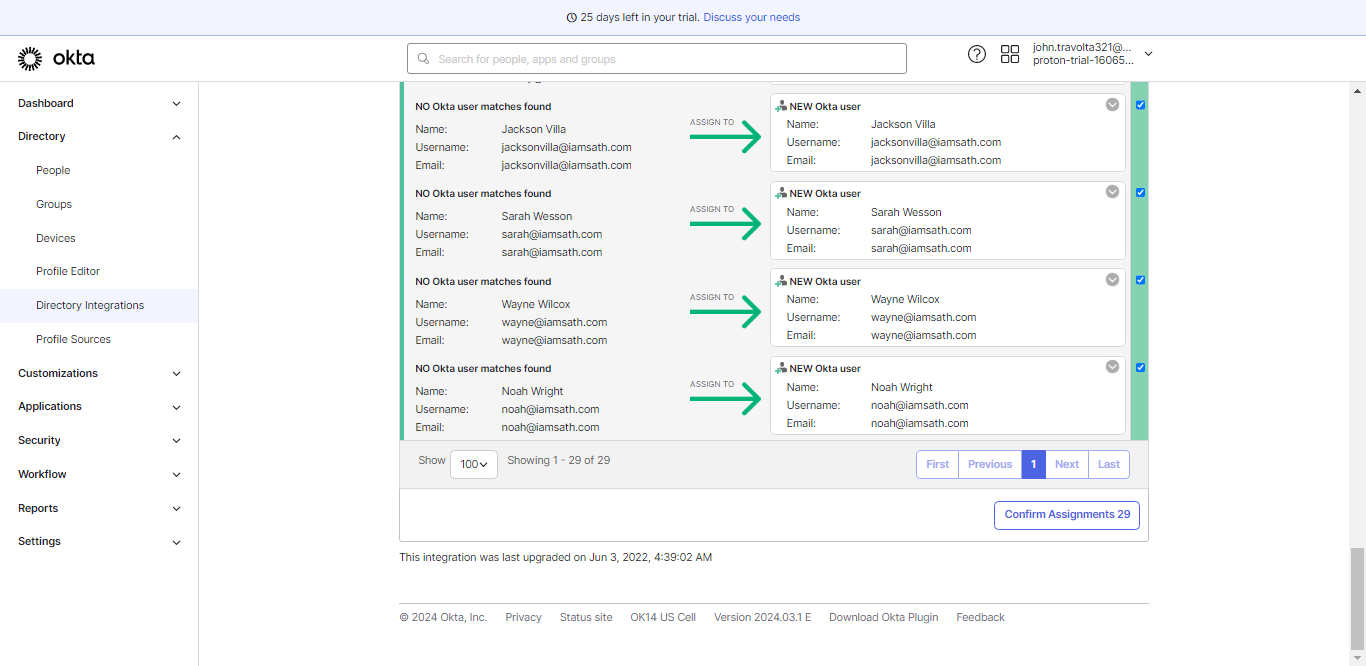Screen dimensions: 1366x666
Task: Uncheck the Sarah Wesson assignment checkbox
Action: [x=1140, y=193]
